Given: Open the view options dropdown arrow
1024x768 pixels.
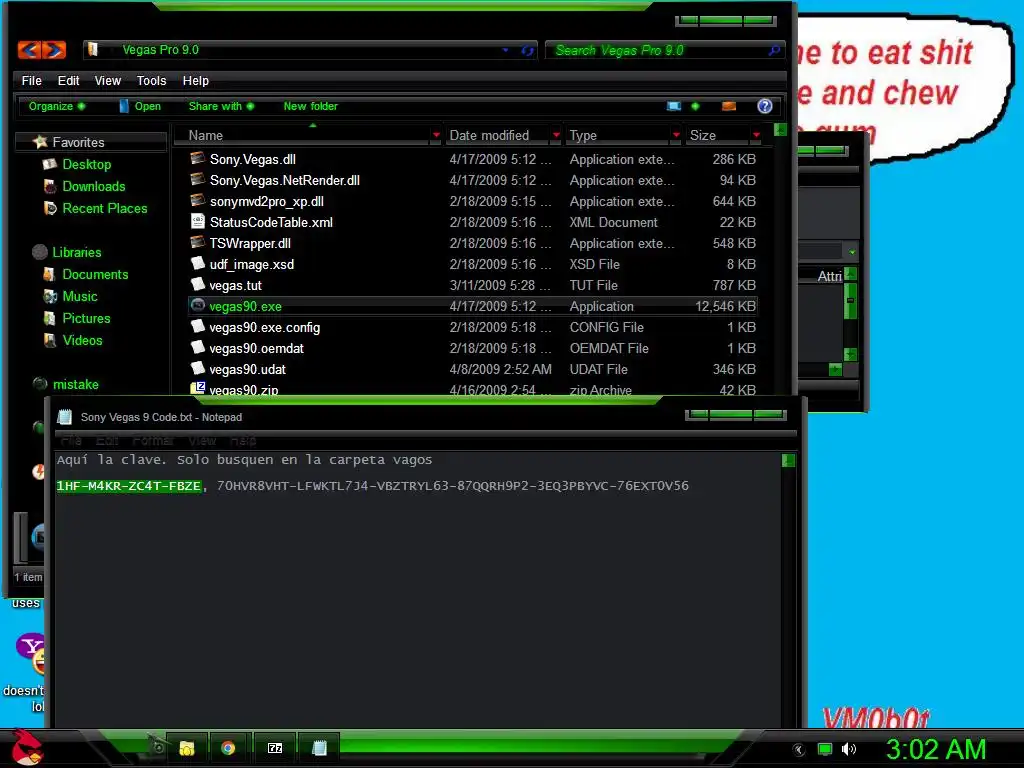Looking at the screenshot, I should tap(695, 106).
